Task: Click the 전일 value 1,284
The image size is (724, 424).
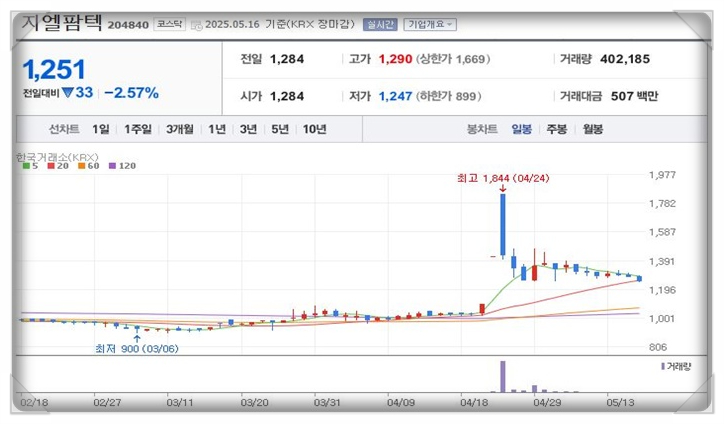Action: [287, 59]
